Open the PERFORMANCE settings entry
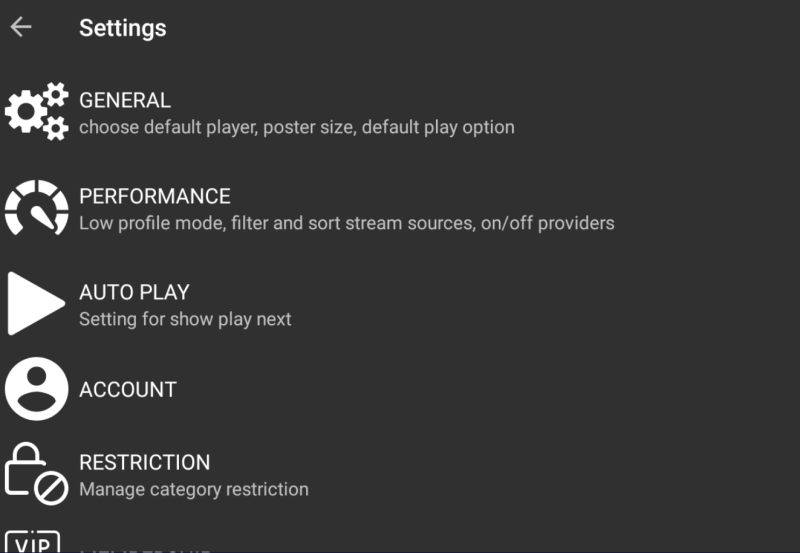This screenshot has width=800, height=553. point(155,196)
